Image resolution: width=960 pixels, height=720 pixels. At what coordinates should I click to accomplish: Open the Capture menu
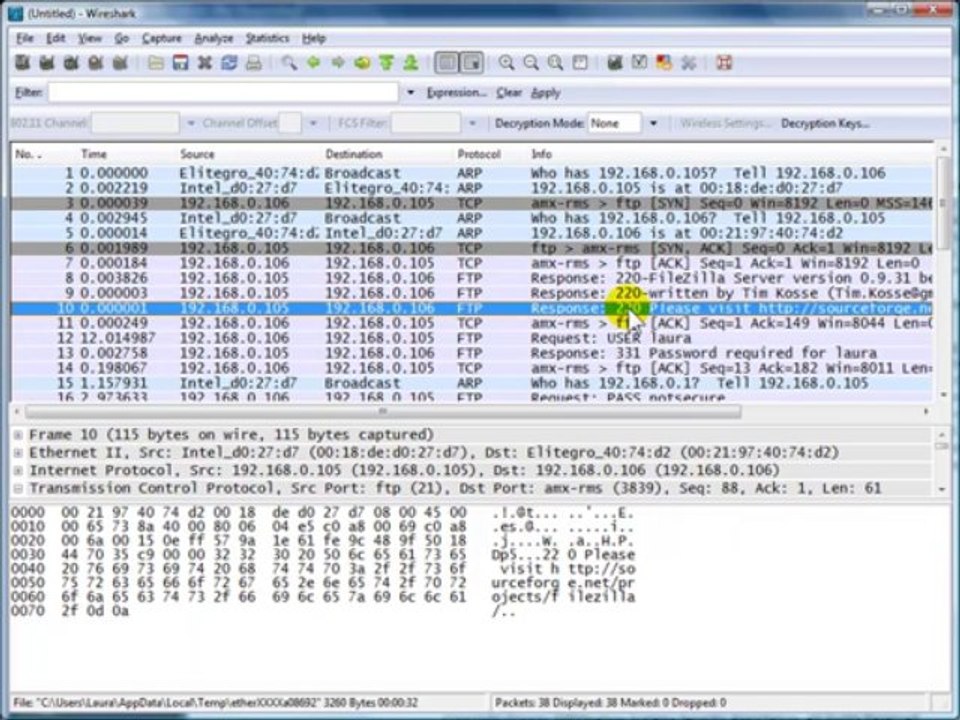162,39
